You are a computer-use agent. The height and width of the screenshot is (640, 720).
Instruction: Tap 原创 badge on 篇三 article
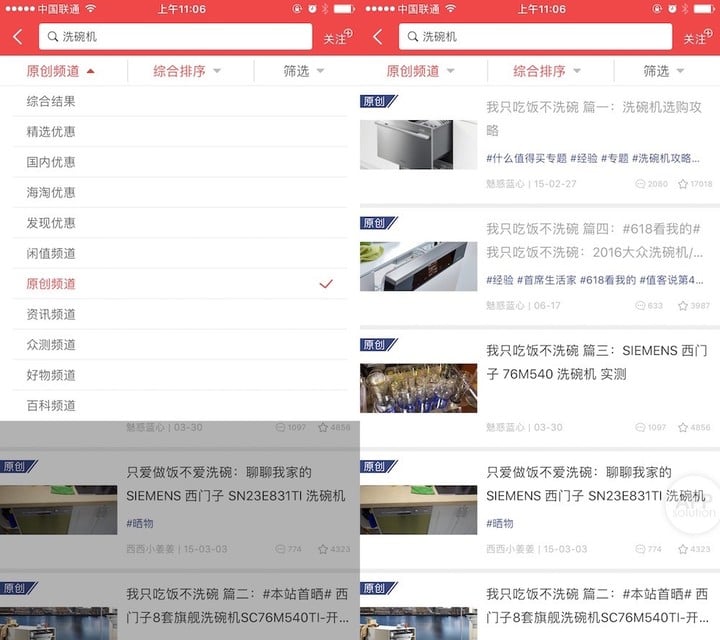click(378, 345)
